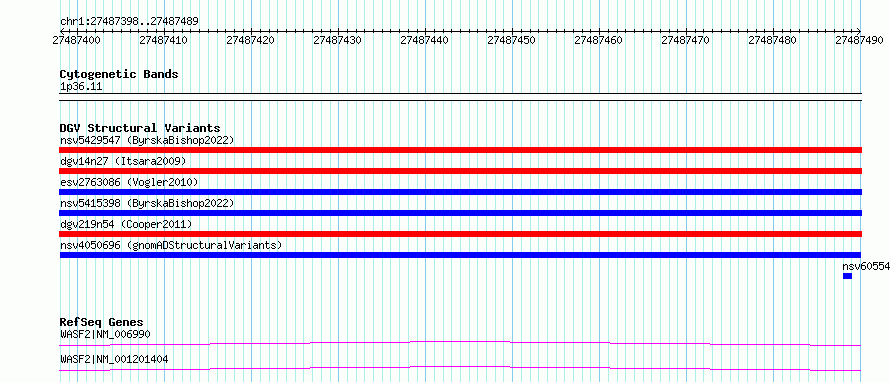Click dgv219n54 (Cooper2011) red bar
Image resolution: width=890 pixels, height=382 pixels.
coord(460,234)
